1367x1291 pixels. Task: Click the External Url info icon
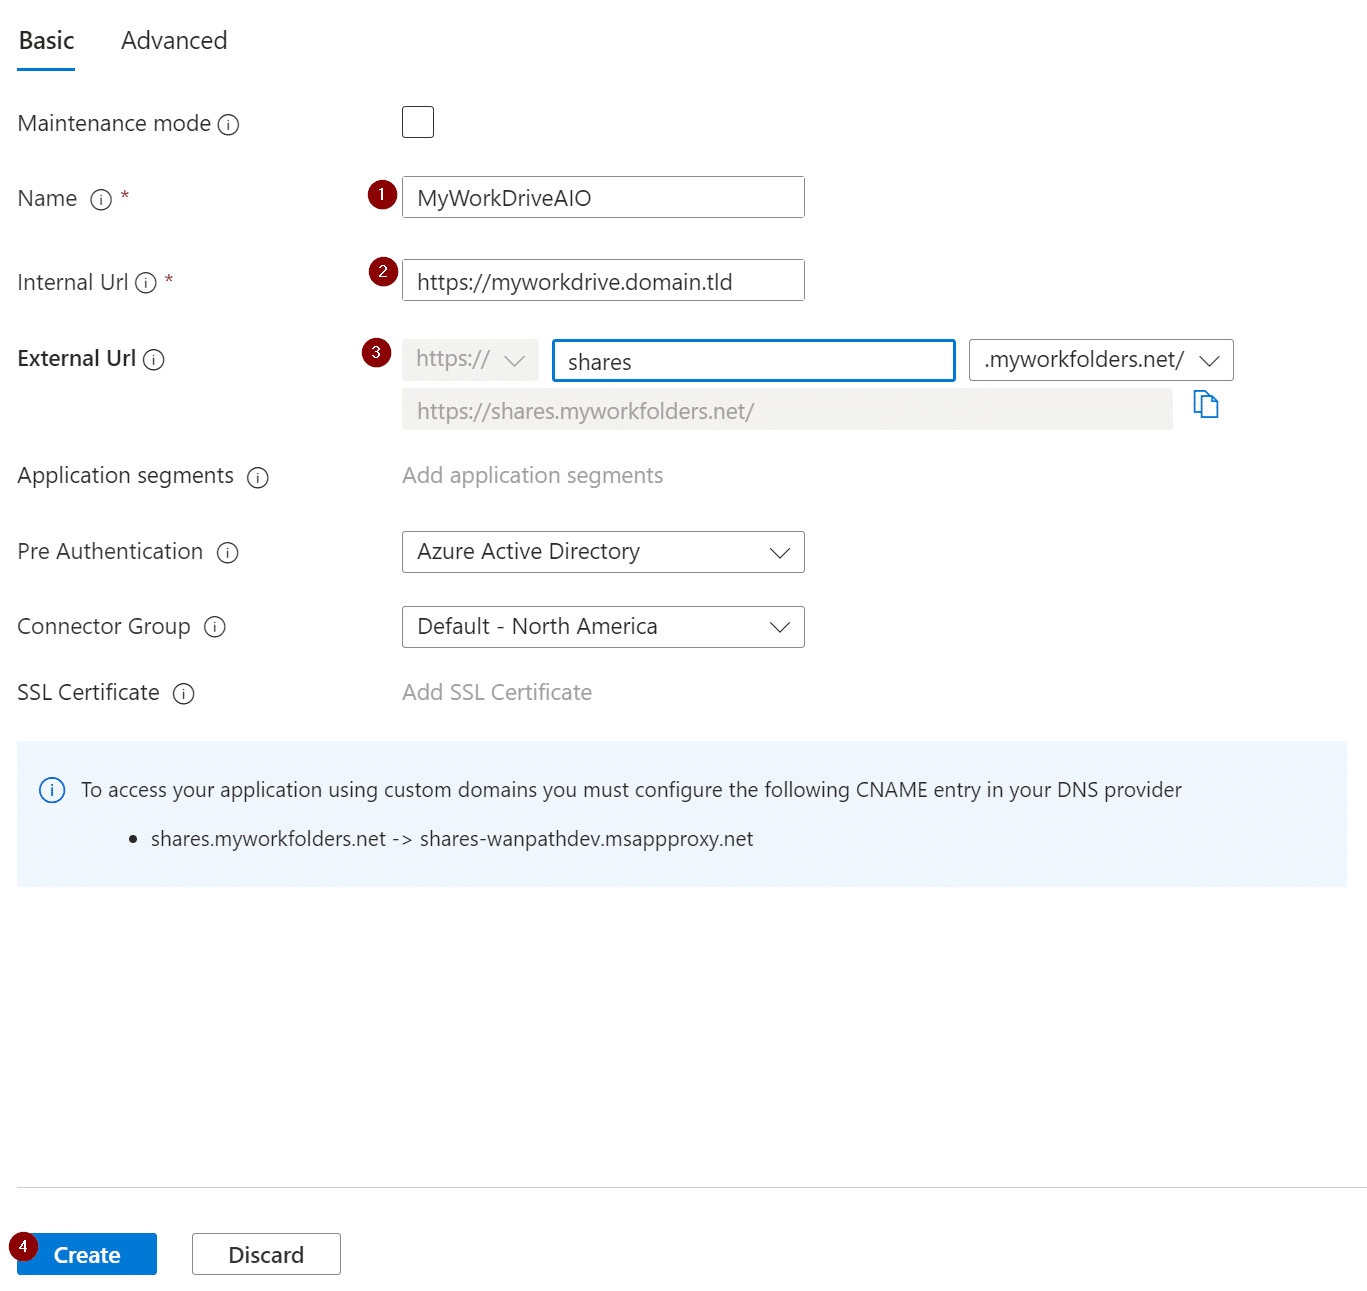153,360
